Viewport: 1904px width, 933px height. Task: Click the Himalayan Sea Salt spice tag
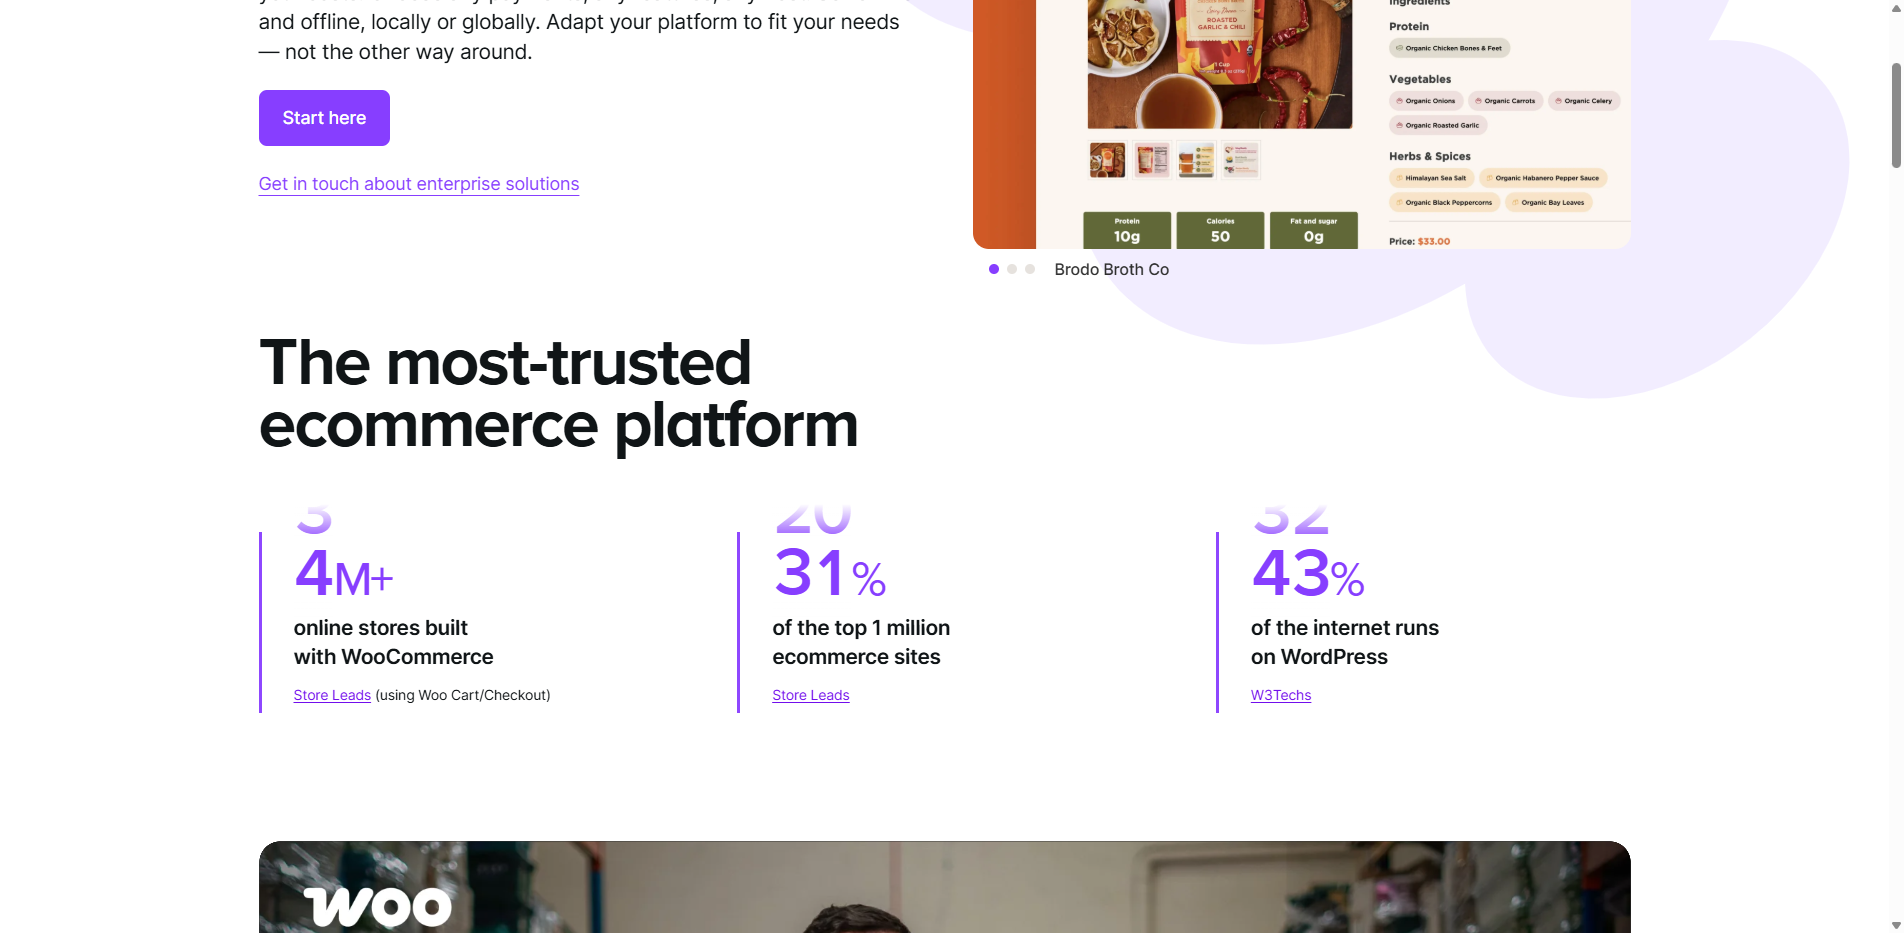point(1432,177)
